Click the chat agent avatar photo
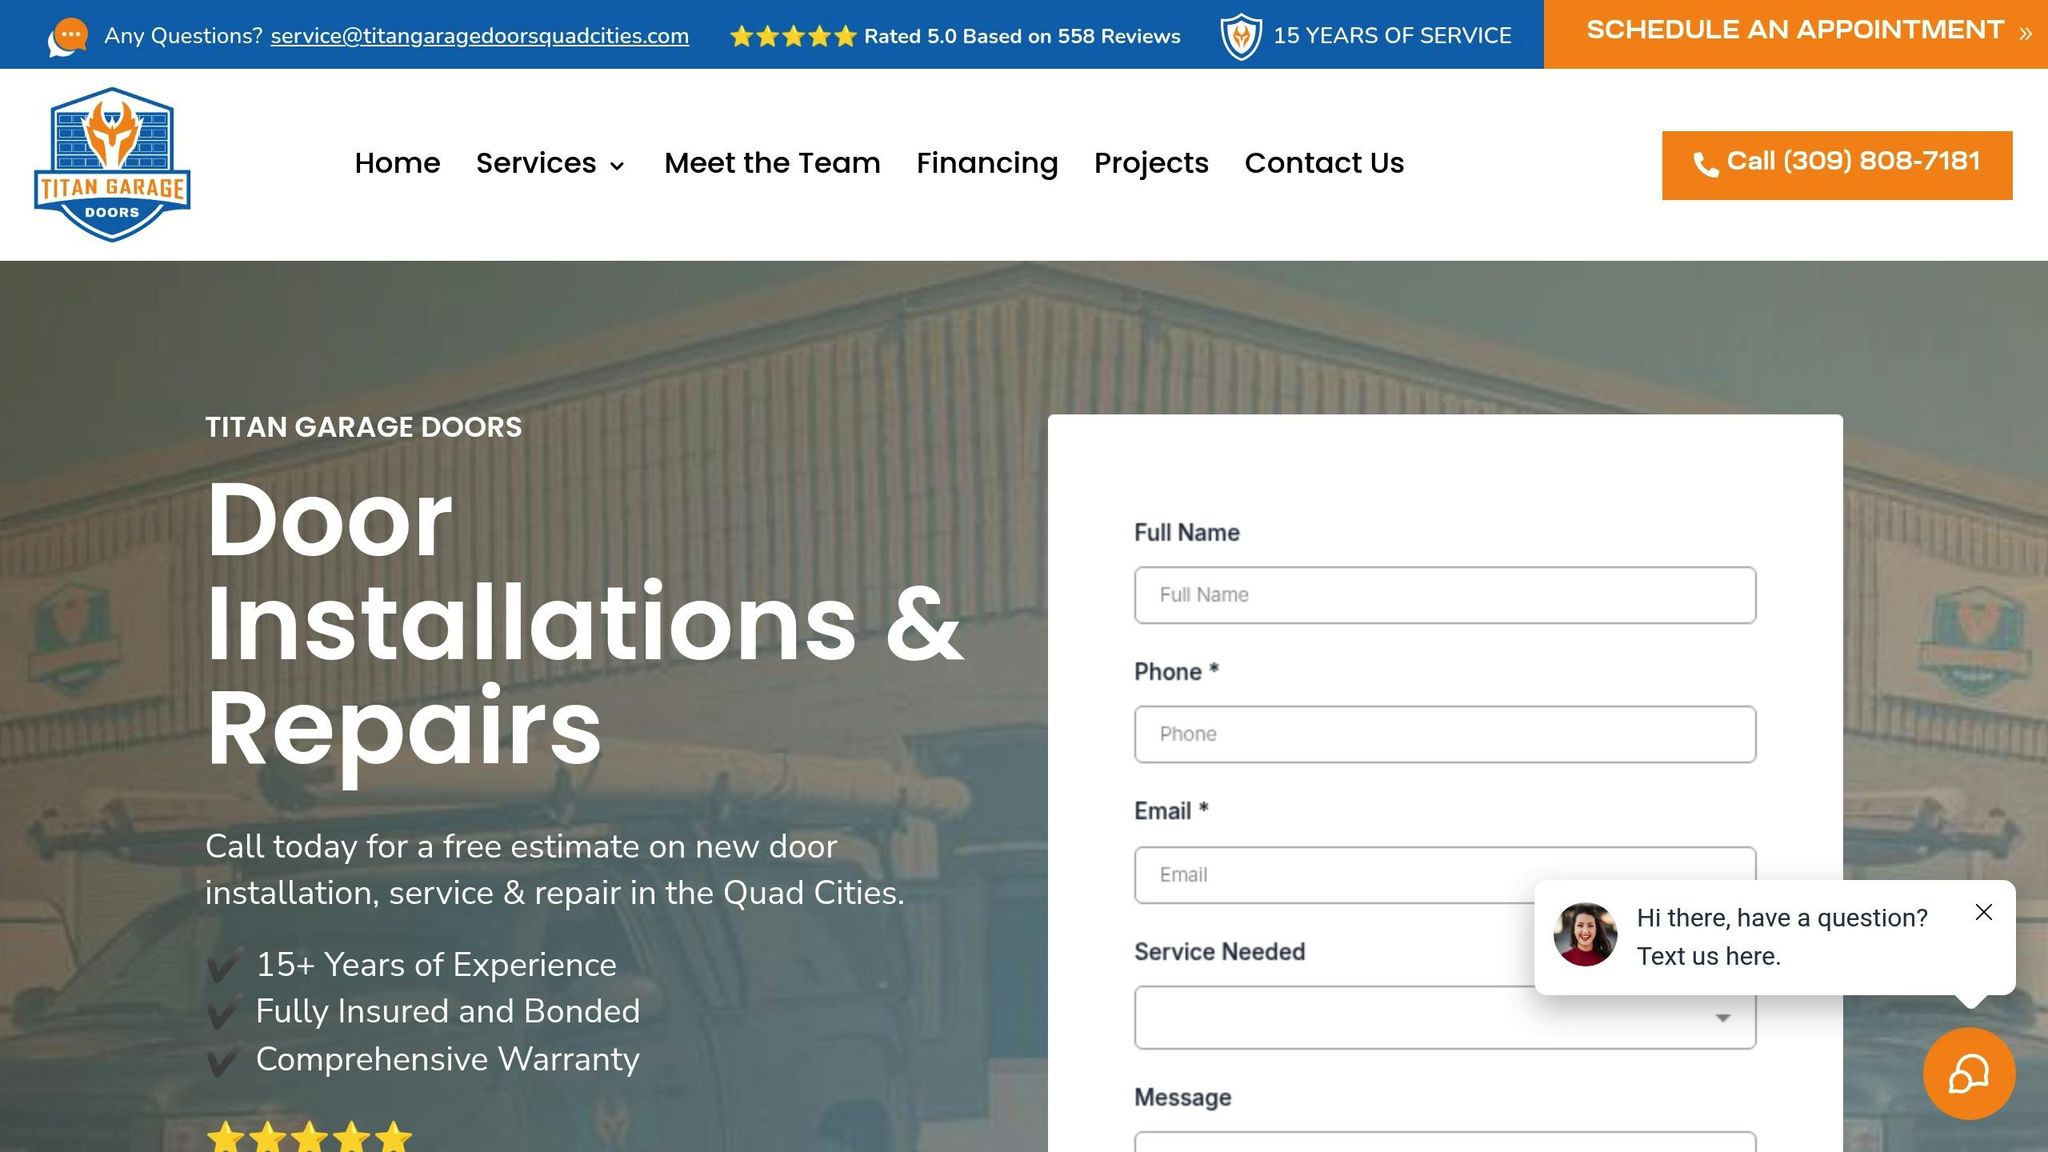 [x=1585, y=935]
